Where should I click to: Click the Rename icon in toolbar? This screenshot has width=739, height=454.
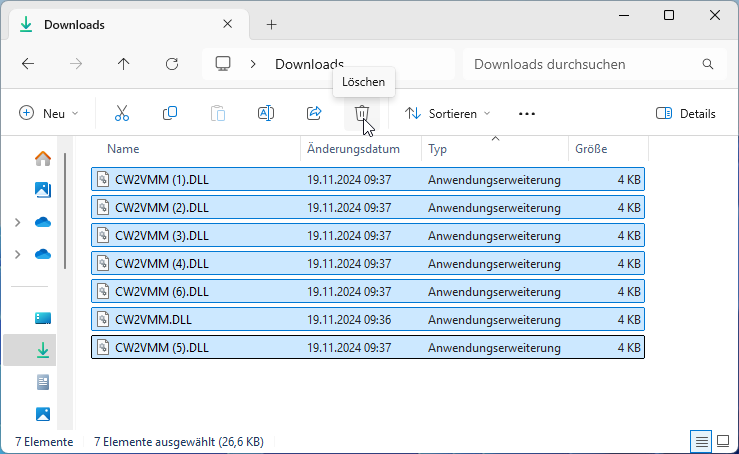click(266, 114)
